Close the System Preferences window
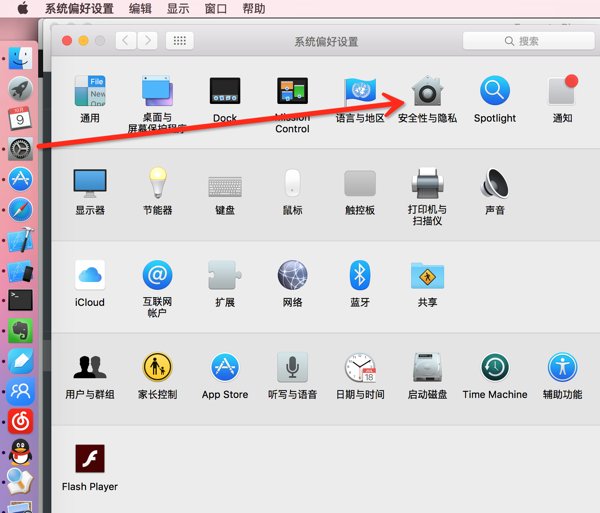This screenshot has height=513, width=600. (x=67, y=41)
